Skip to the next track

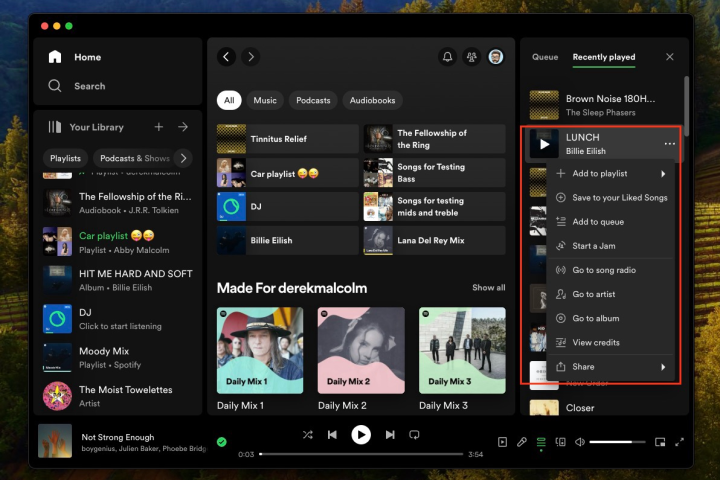coord(390,435)
